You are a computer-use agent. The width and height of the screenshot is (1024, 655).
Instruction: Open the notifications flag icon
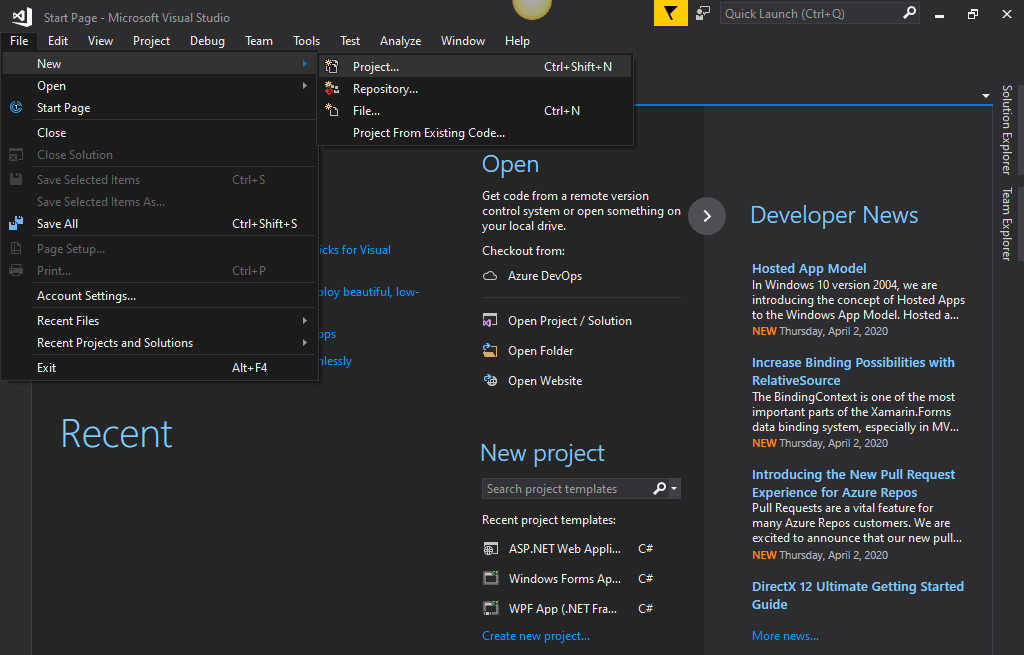671,13
